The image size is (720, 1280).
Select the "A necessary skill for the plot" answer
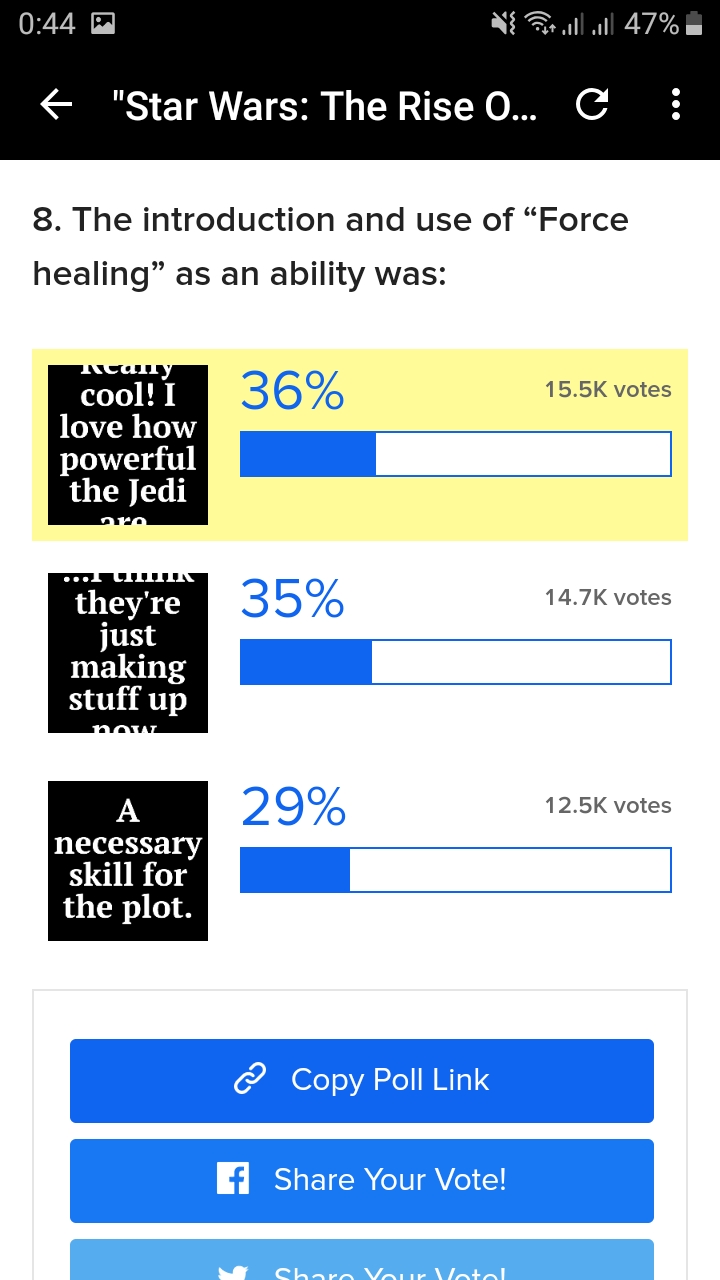click(x=360, y=861)
